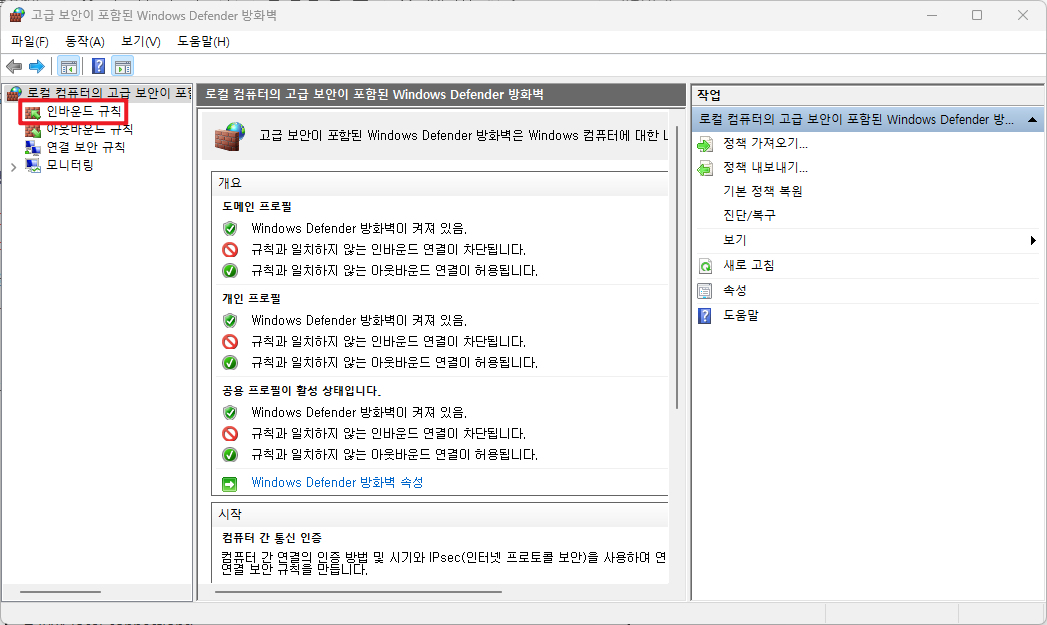The width and height of the screenshot is (1047, 625).
Task: Click the 새로 고침 action
Action: (749, 265)
